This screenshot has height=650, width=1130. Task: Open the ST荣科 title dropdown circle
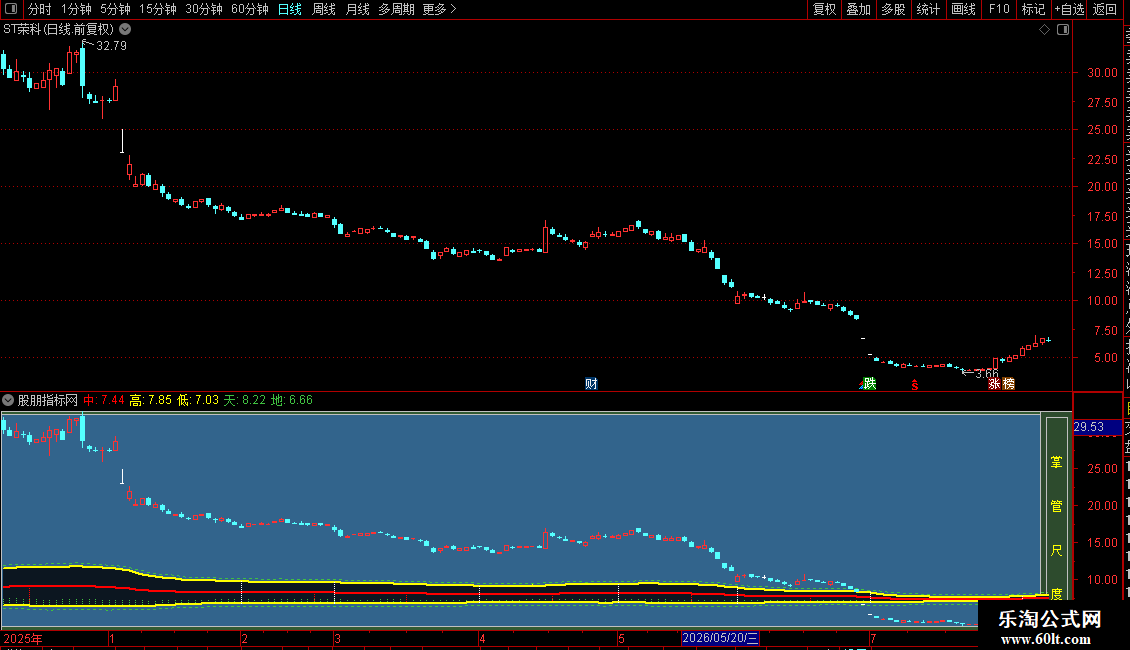125,30
